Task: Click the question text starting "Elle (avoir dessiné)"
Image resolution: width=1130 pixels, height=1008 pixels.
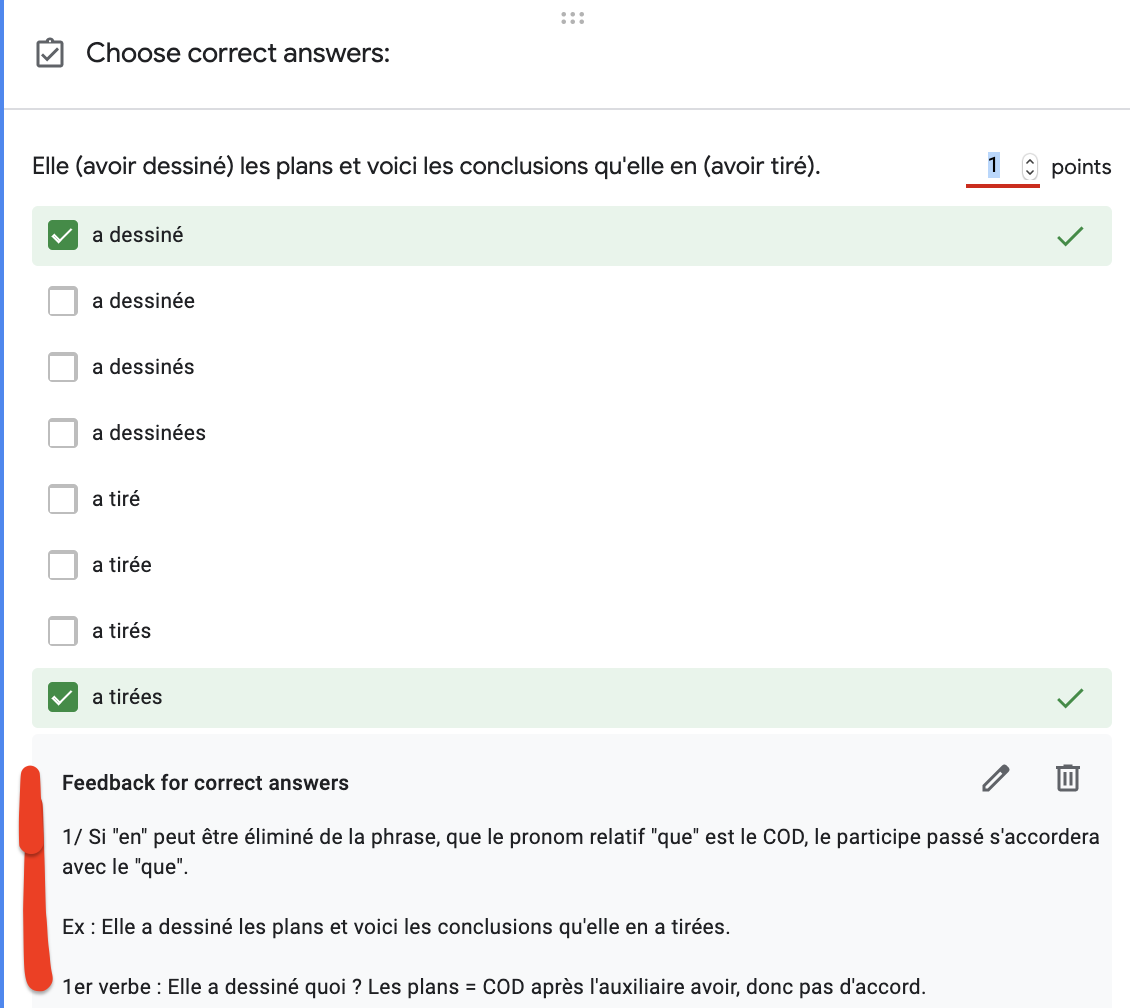Action: point(426,166)
